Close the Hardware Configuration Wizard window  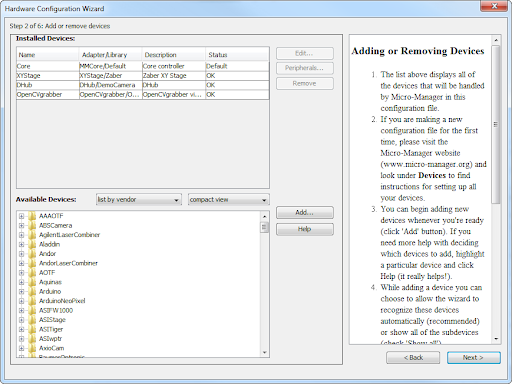(494, 6)
